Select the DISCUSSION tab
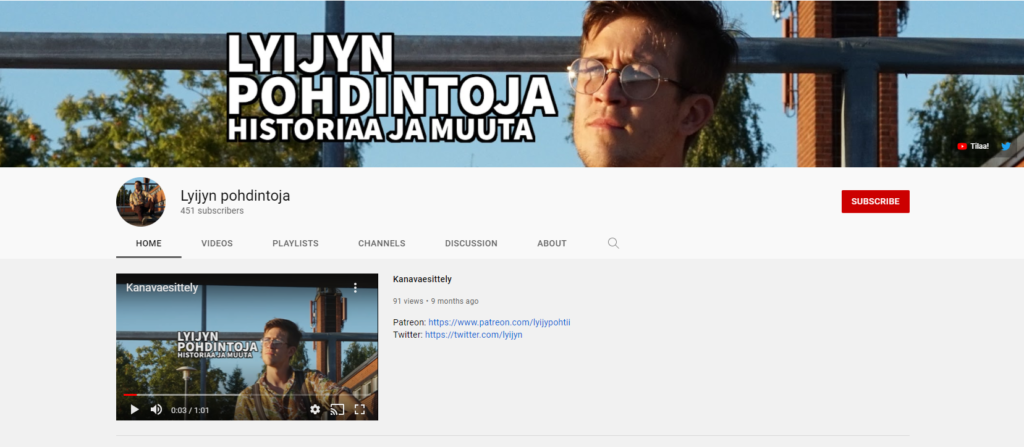The width and height of the screenshot is (1024, 447). 471,243
